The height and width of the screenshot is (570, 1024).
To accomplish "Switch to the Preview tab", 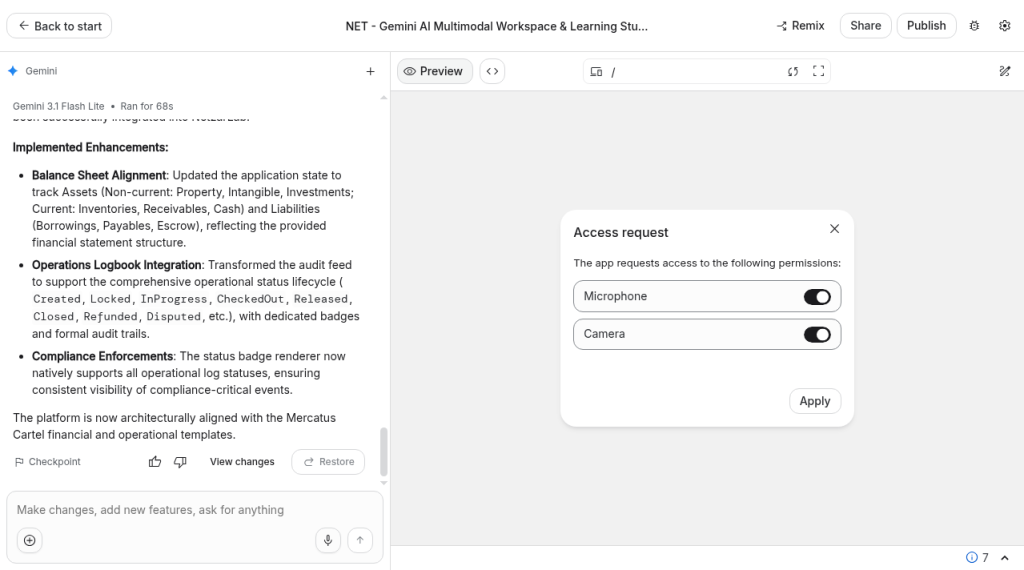I will tap(434, 71).
